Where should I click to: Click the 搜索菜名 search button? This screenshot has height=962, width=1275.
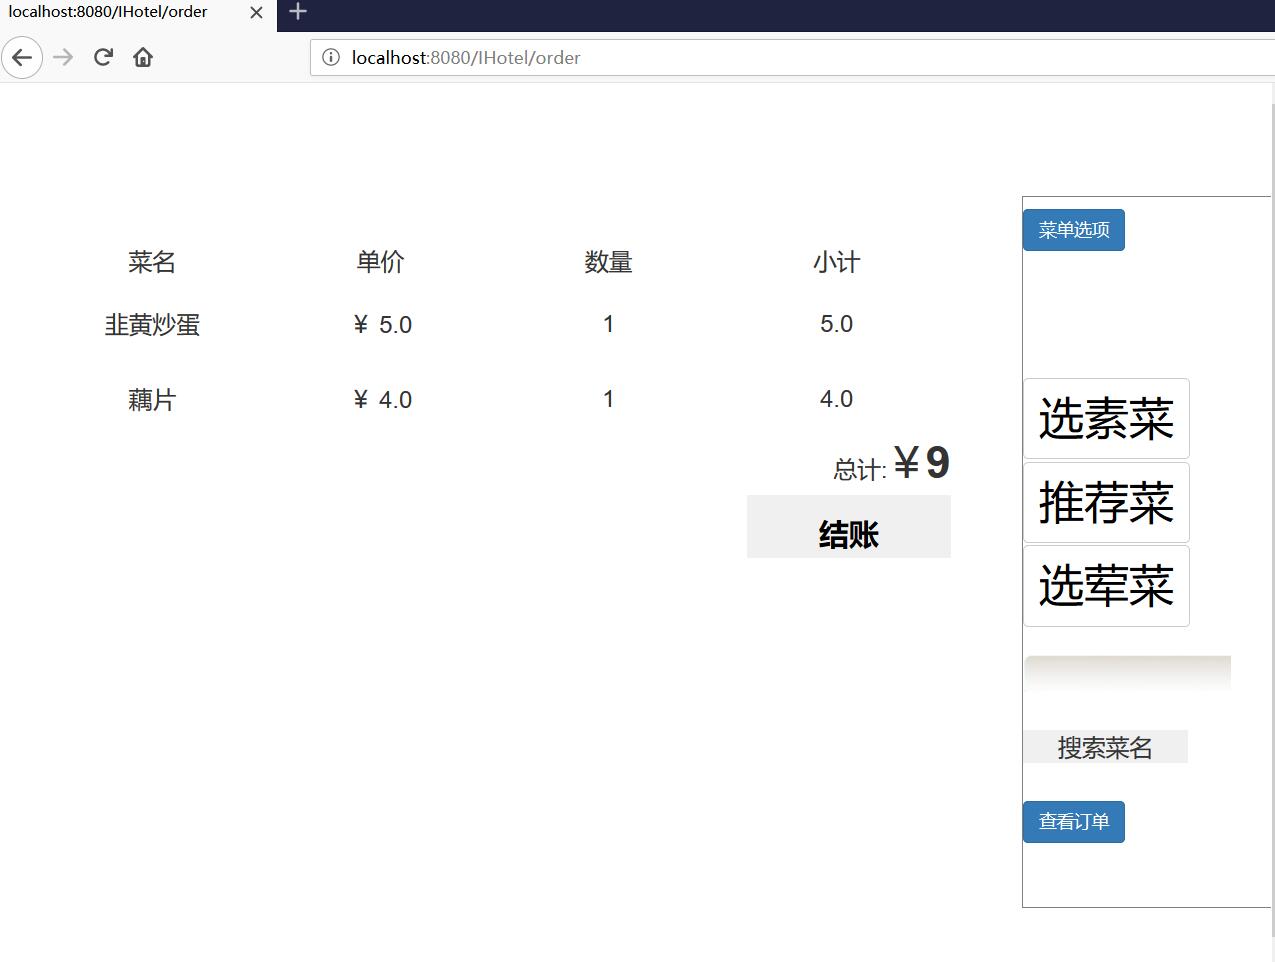[1104, 746]
